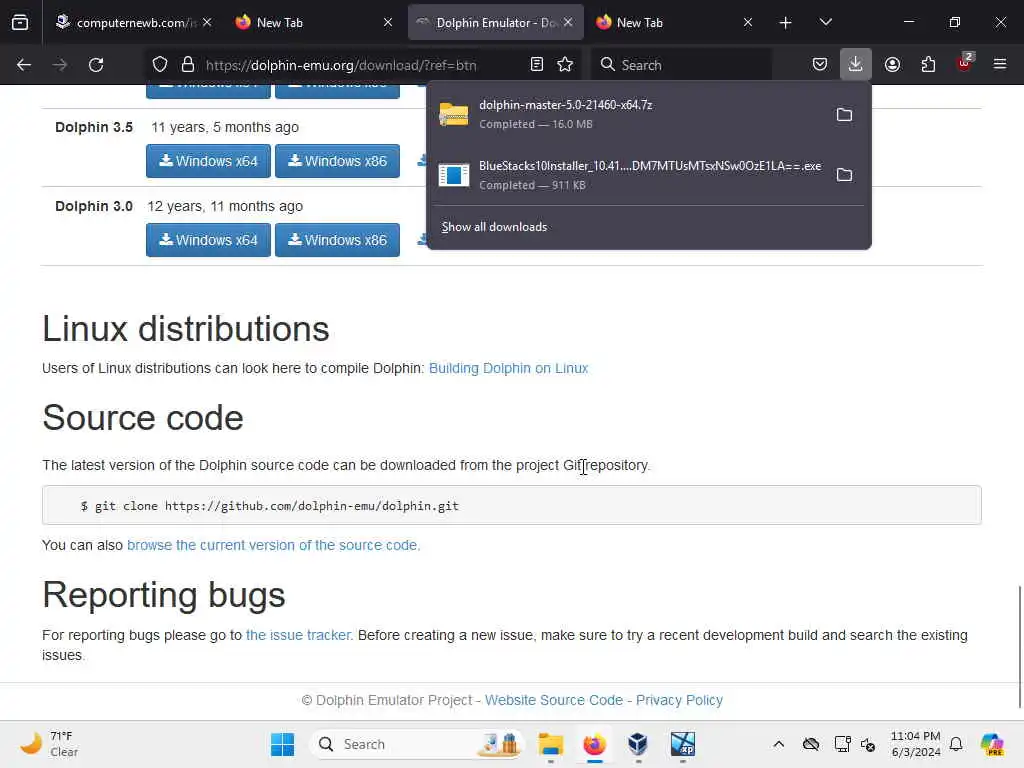Close the downloads panel via toolbar button

(856, 65)
